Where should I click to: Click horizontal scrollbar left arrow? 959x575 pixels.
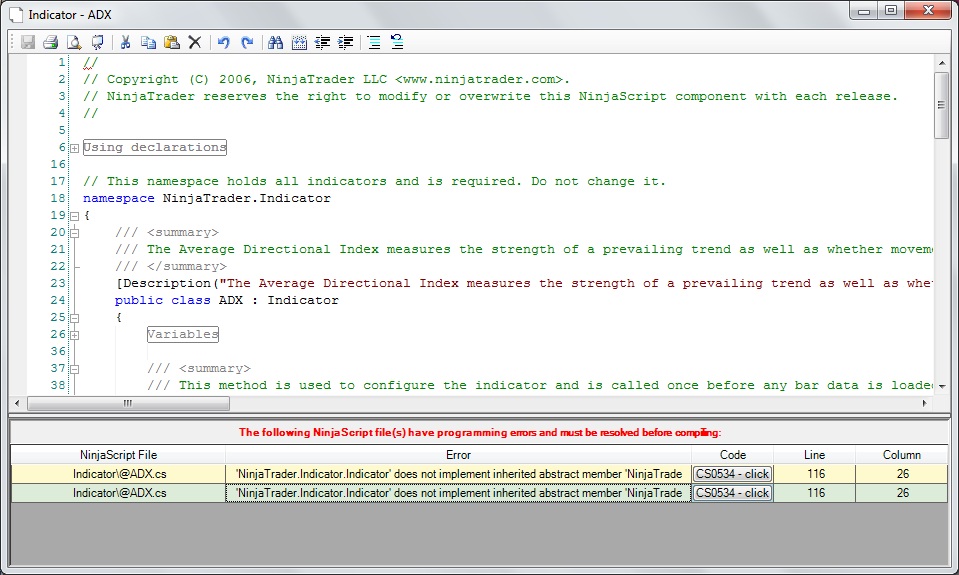17,403
